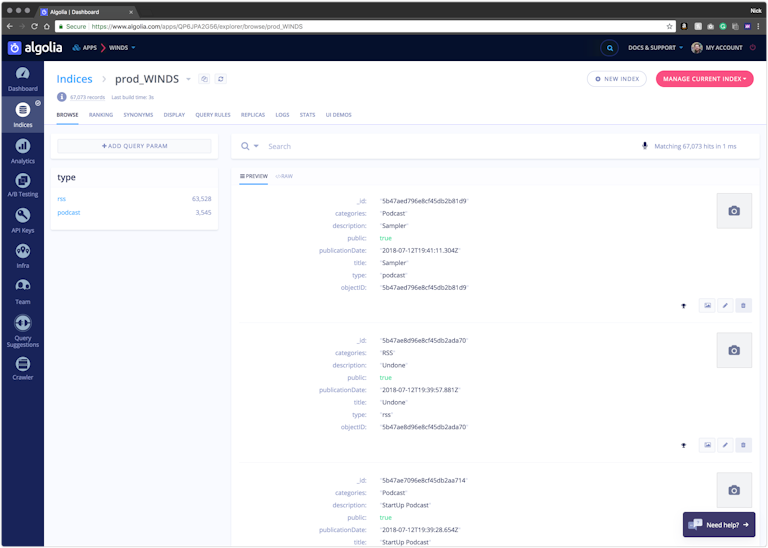
Task: Click the microphone voice search icon
Action: coord(645,146)
